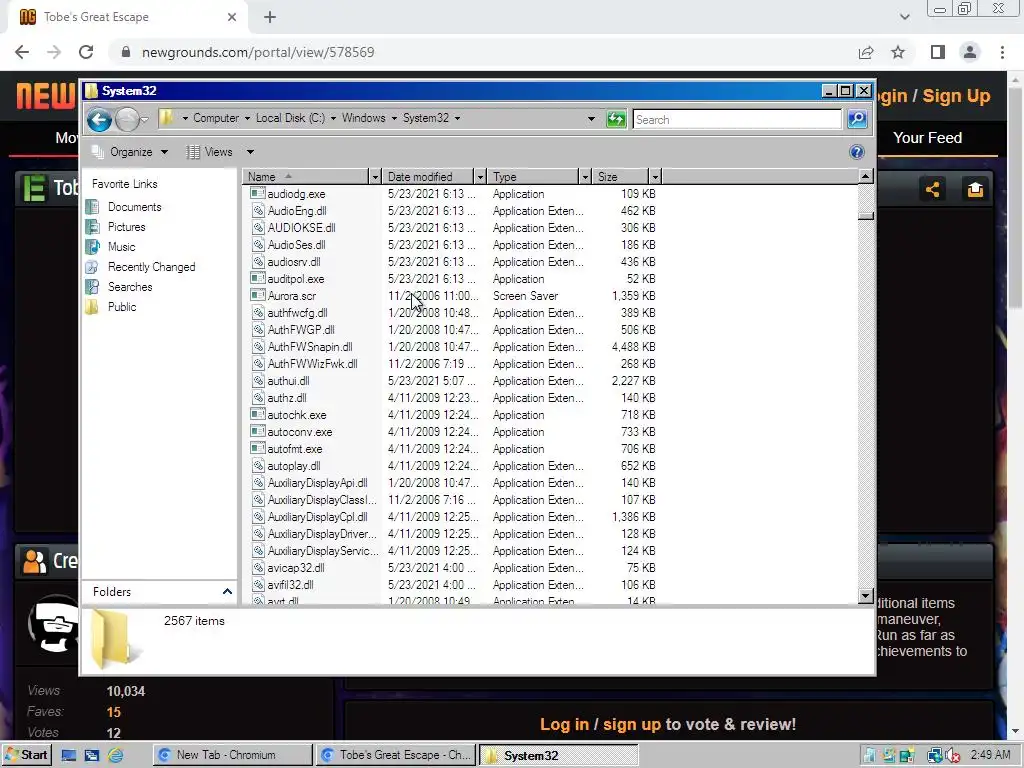Click the Newgrounds share icon button
Image resolution: width=1024 pixels, height=768 pixels.
pos(933,189)
